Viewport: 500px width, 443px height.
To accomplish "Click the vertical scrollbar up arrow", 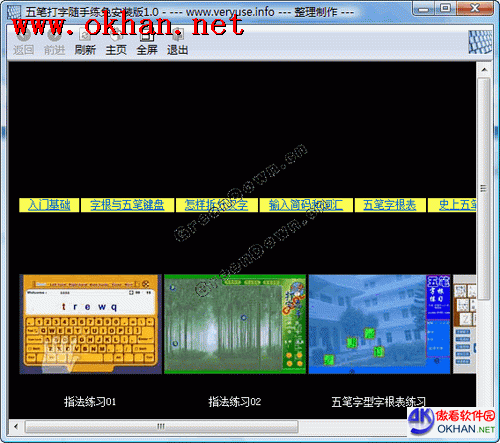I will click(x=484, y=70).
